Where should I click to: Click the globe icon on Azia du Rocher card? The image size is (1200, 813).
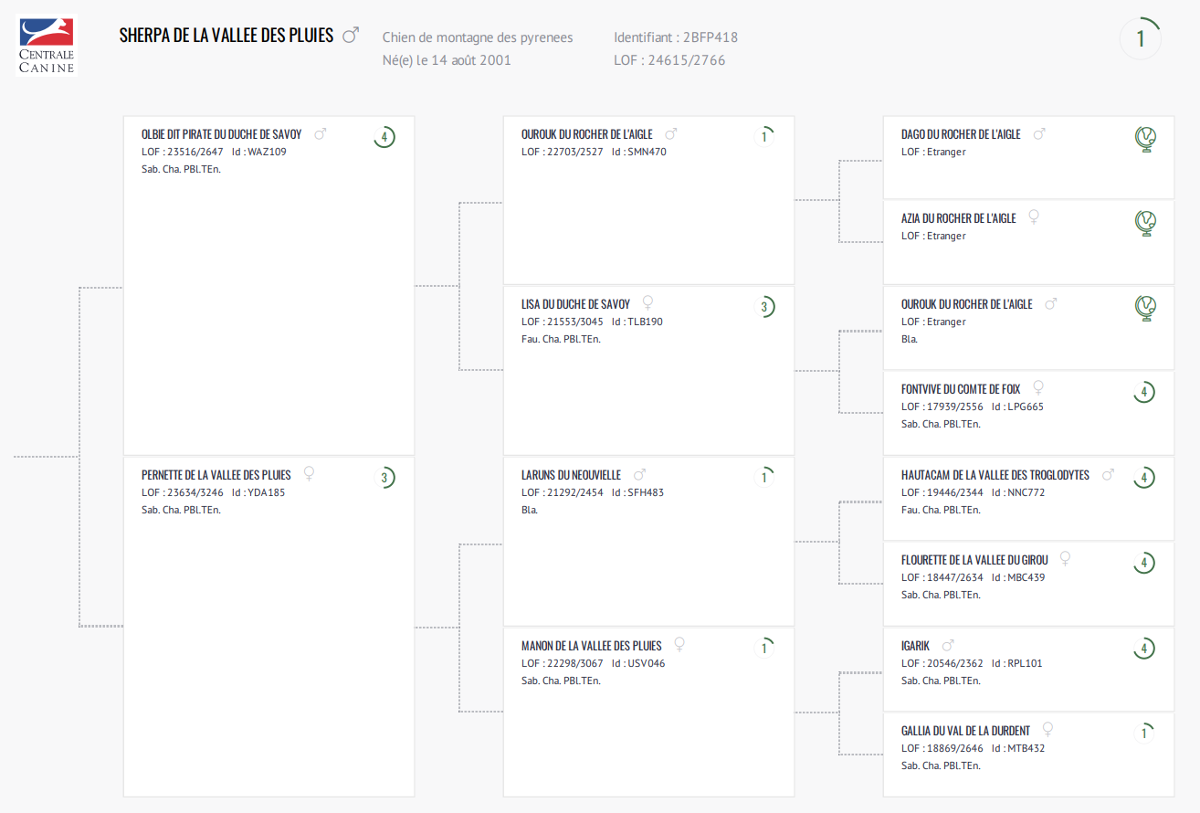click(x=1145, y=222)
